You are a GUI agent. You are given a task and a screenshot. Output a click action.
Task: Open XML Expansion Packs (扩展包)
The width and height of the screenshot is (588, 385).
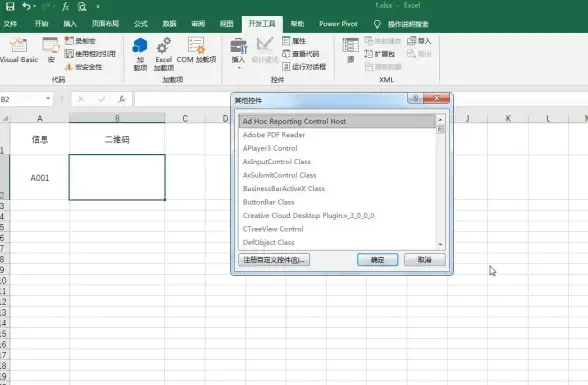pyautogui.click(x=380, y=54)
